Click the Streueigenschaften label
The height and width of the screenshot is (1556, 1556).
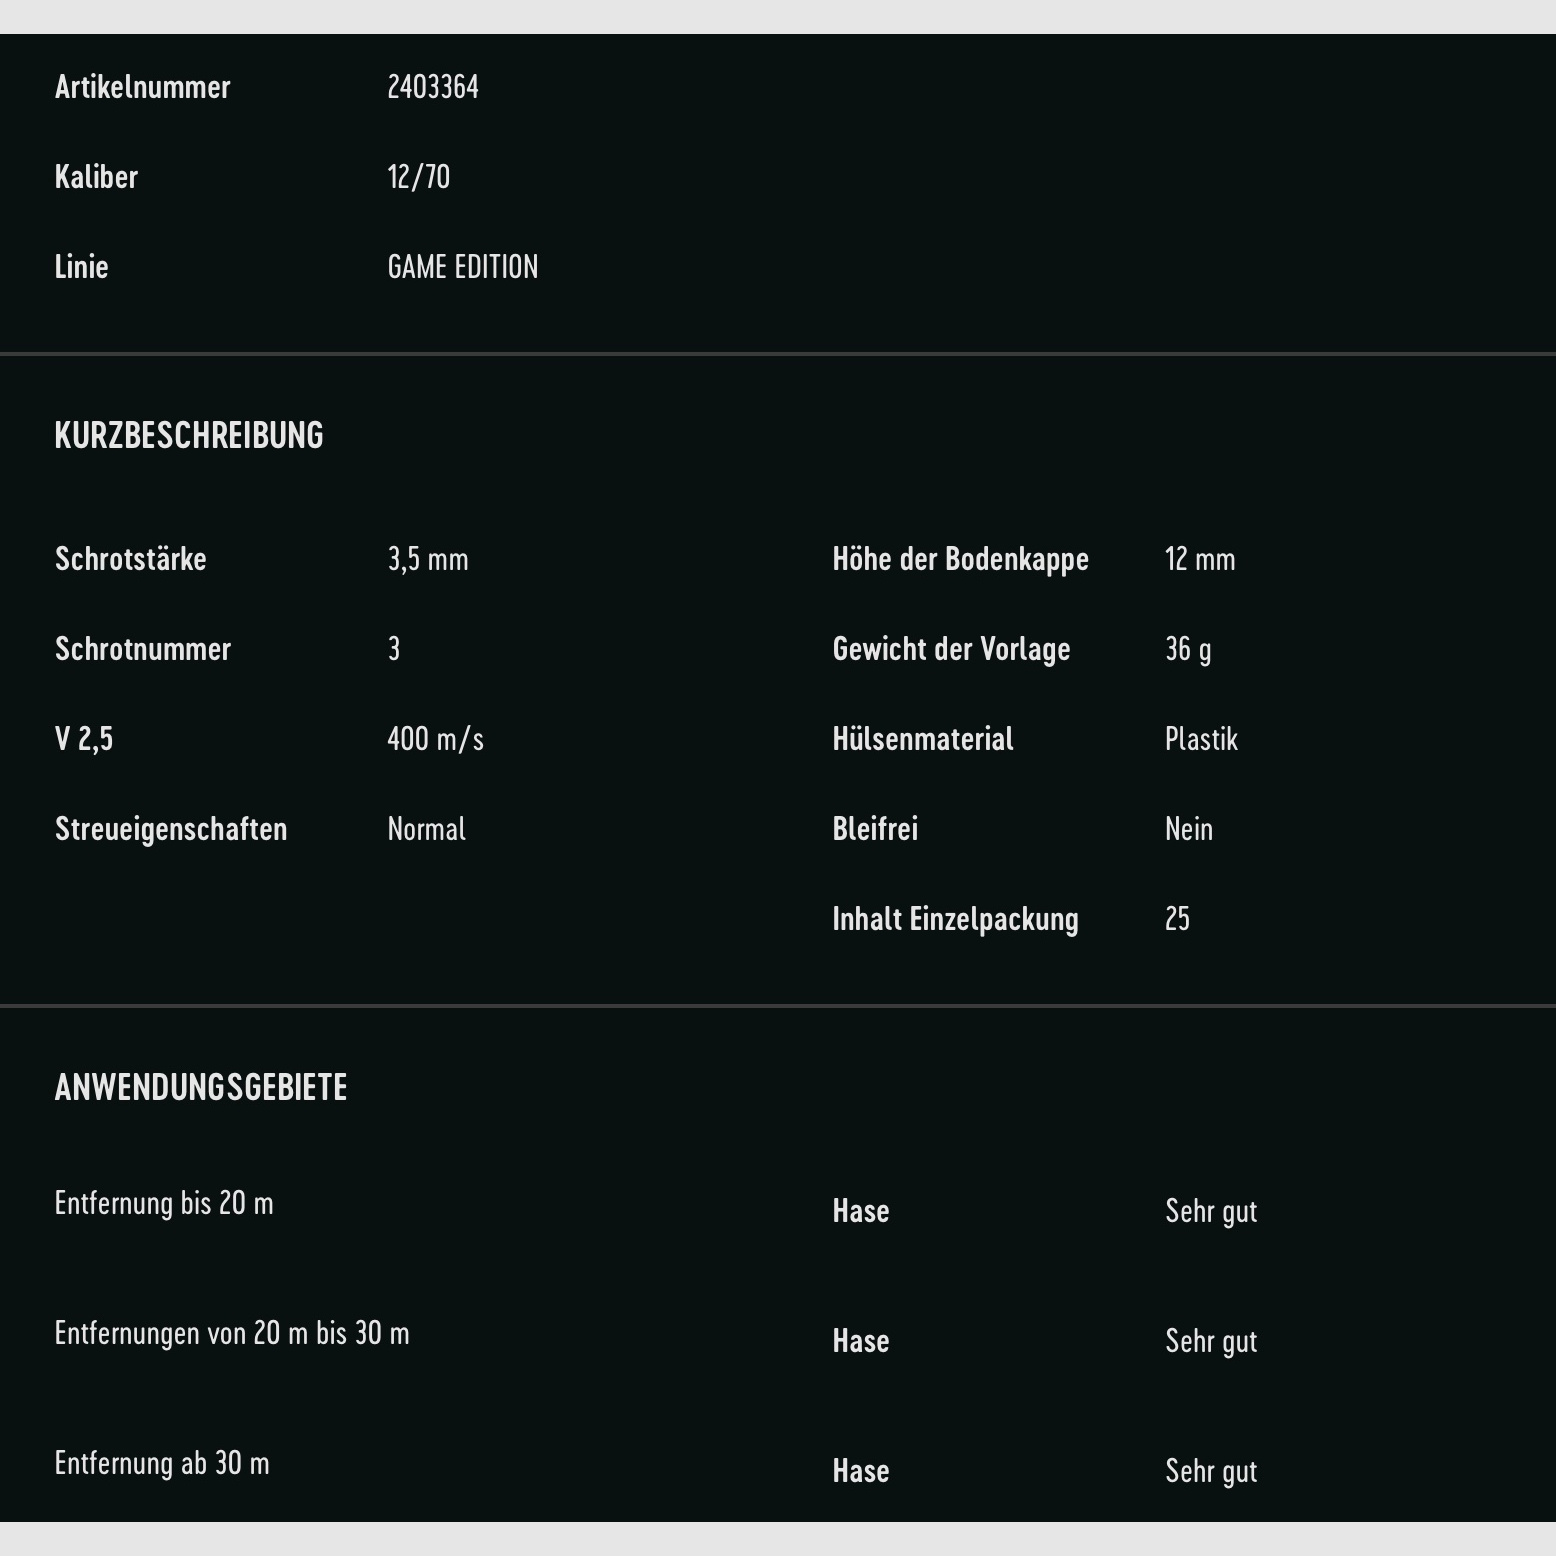click(x=171, y=829)
